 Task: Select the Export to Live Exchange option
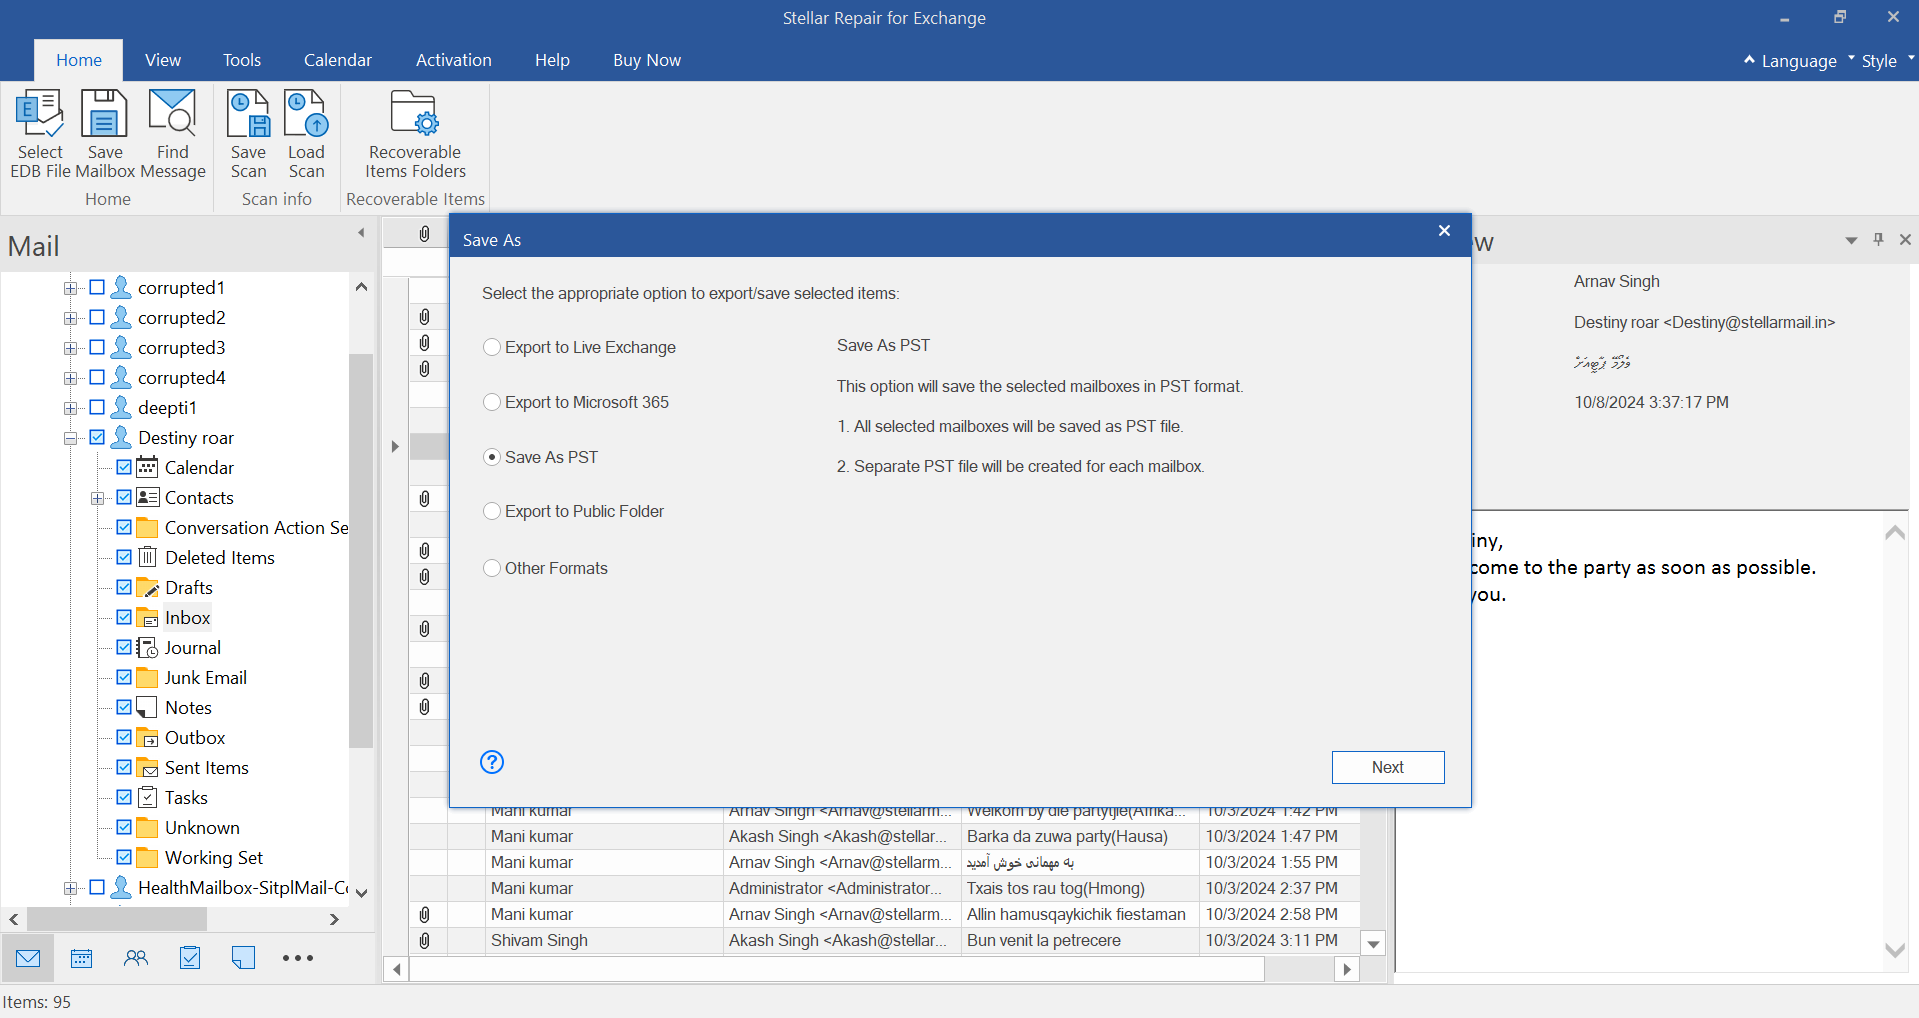pyautogui.click(x=492, y=347)
